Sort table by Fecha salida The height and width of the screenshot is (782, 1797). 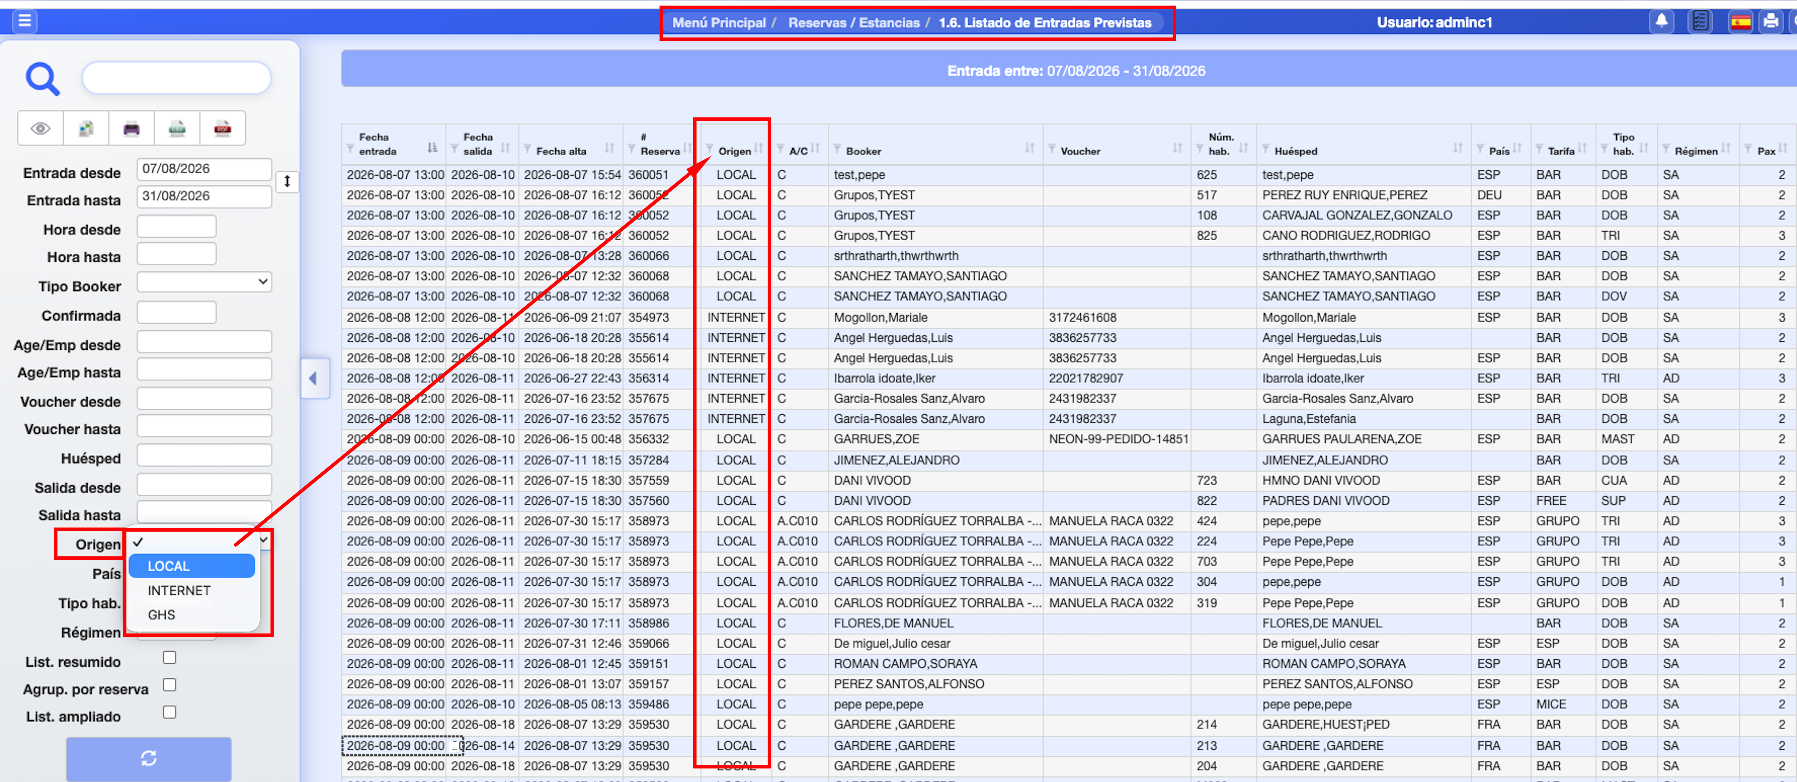pos(506,148)
